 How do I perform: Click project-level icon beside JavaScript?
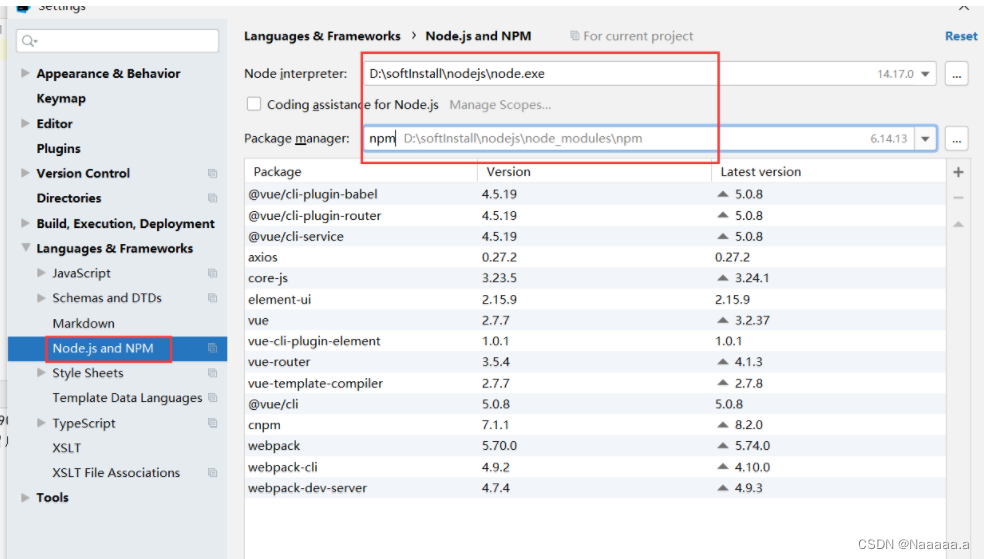[212, 273]
